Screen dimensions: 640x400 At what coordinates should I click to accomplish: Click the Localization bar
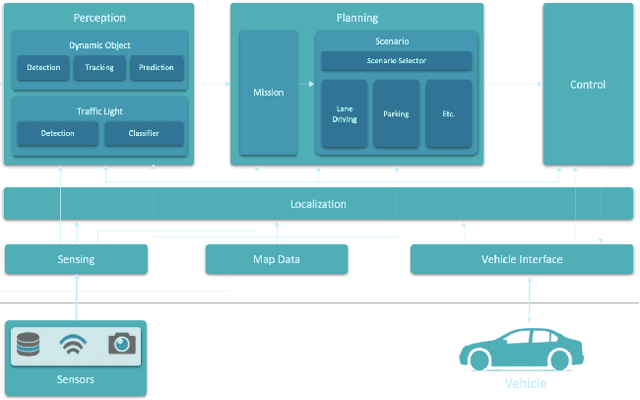click(x=318, y=204)
